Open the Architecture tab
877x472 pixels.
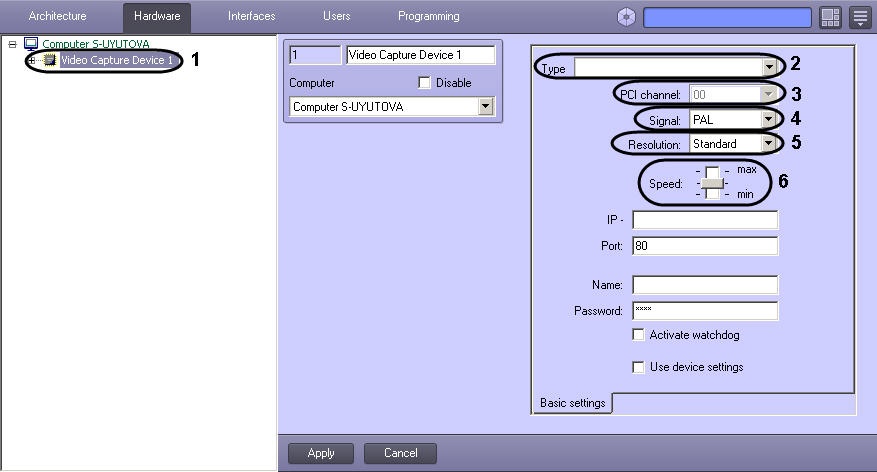tap(58, 16)
